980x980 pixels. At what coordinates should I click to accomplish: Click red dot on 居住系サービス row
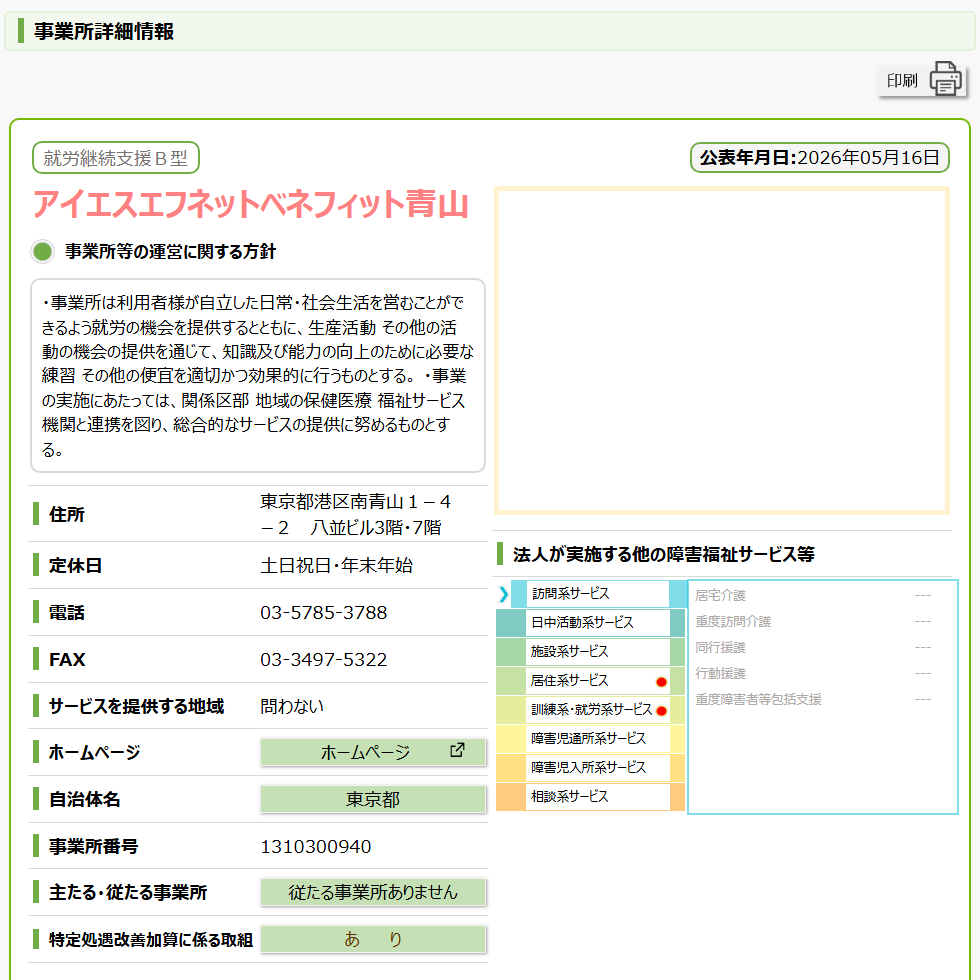[x=661, y=682]
